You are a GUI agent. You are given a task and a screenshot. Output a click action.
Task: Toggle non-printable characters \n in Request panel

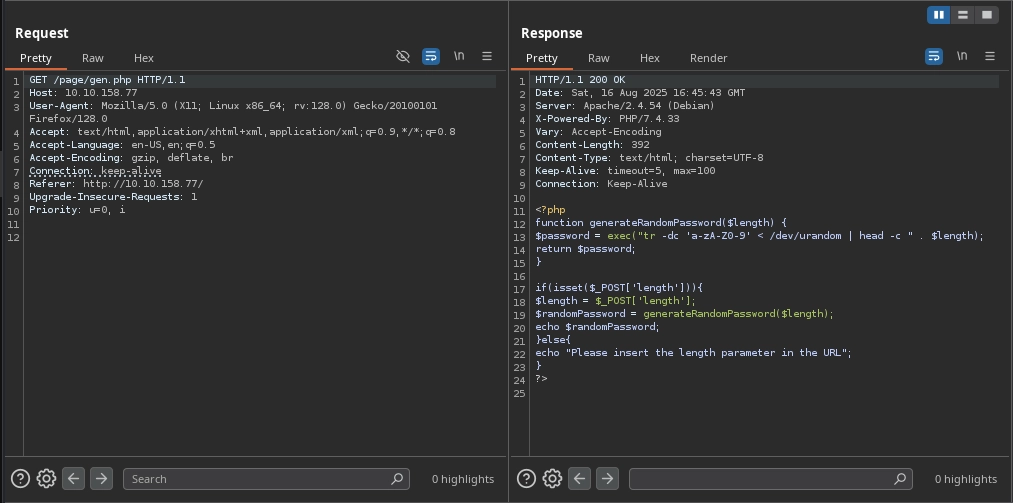(459, 57)
